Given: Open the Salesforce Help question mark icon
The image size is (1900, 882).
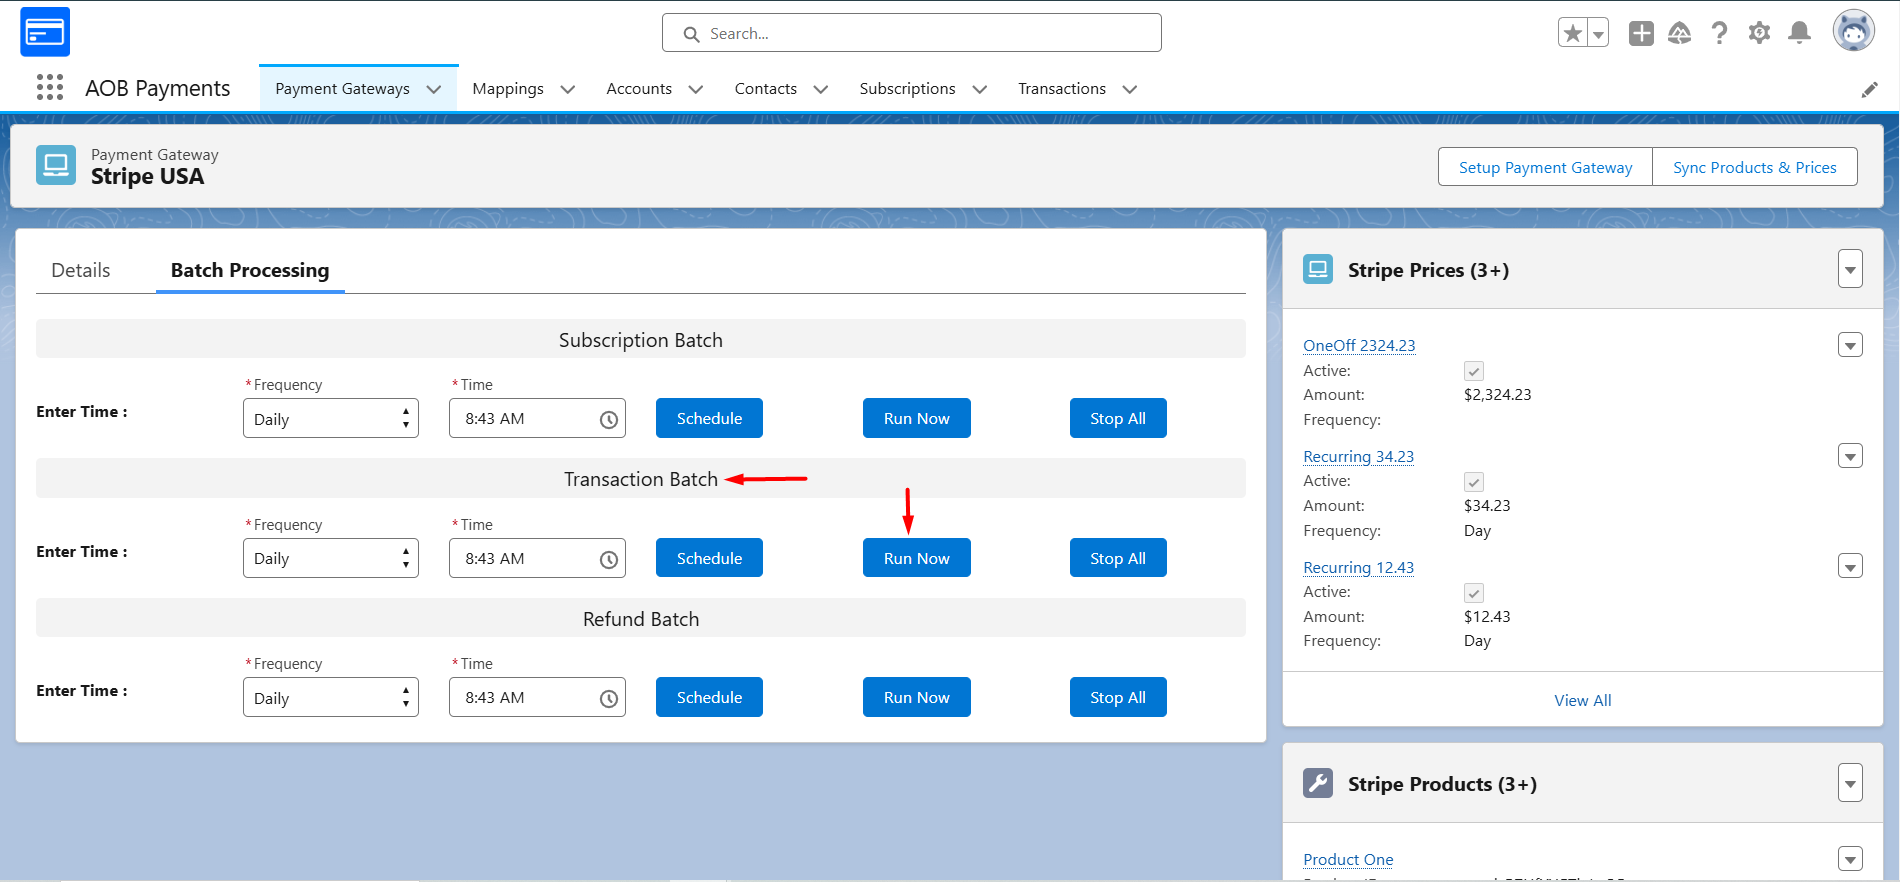Looking at the screenshot, I should click(x=1719, y=33).
